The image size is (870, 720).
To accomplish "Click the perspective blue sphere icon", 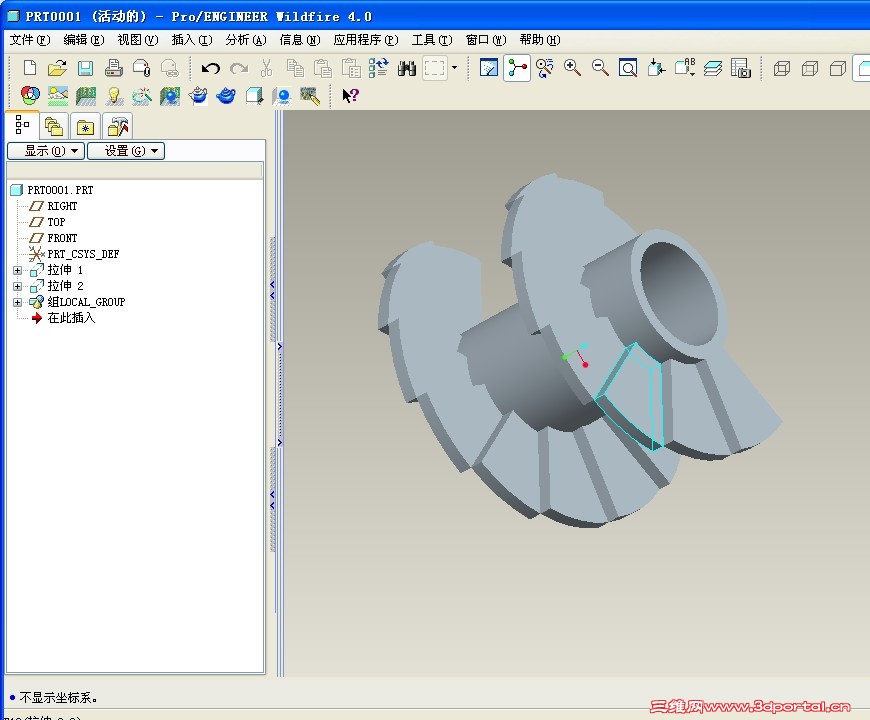I will 282,96.
